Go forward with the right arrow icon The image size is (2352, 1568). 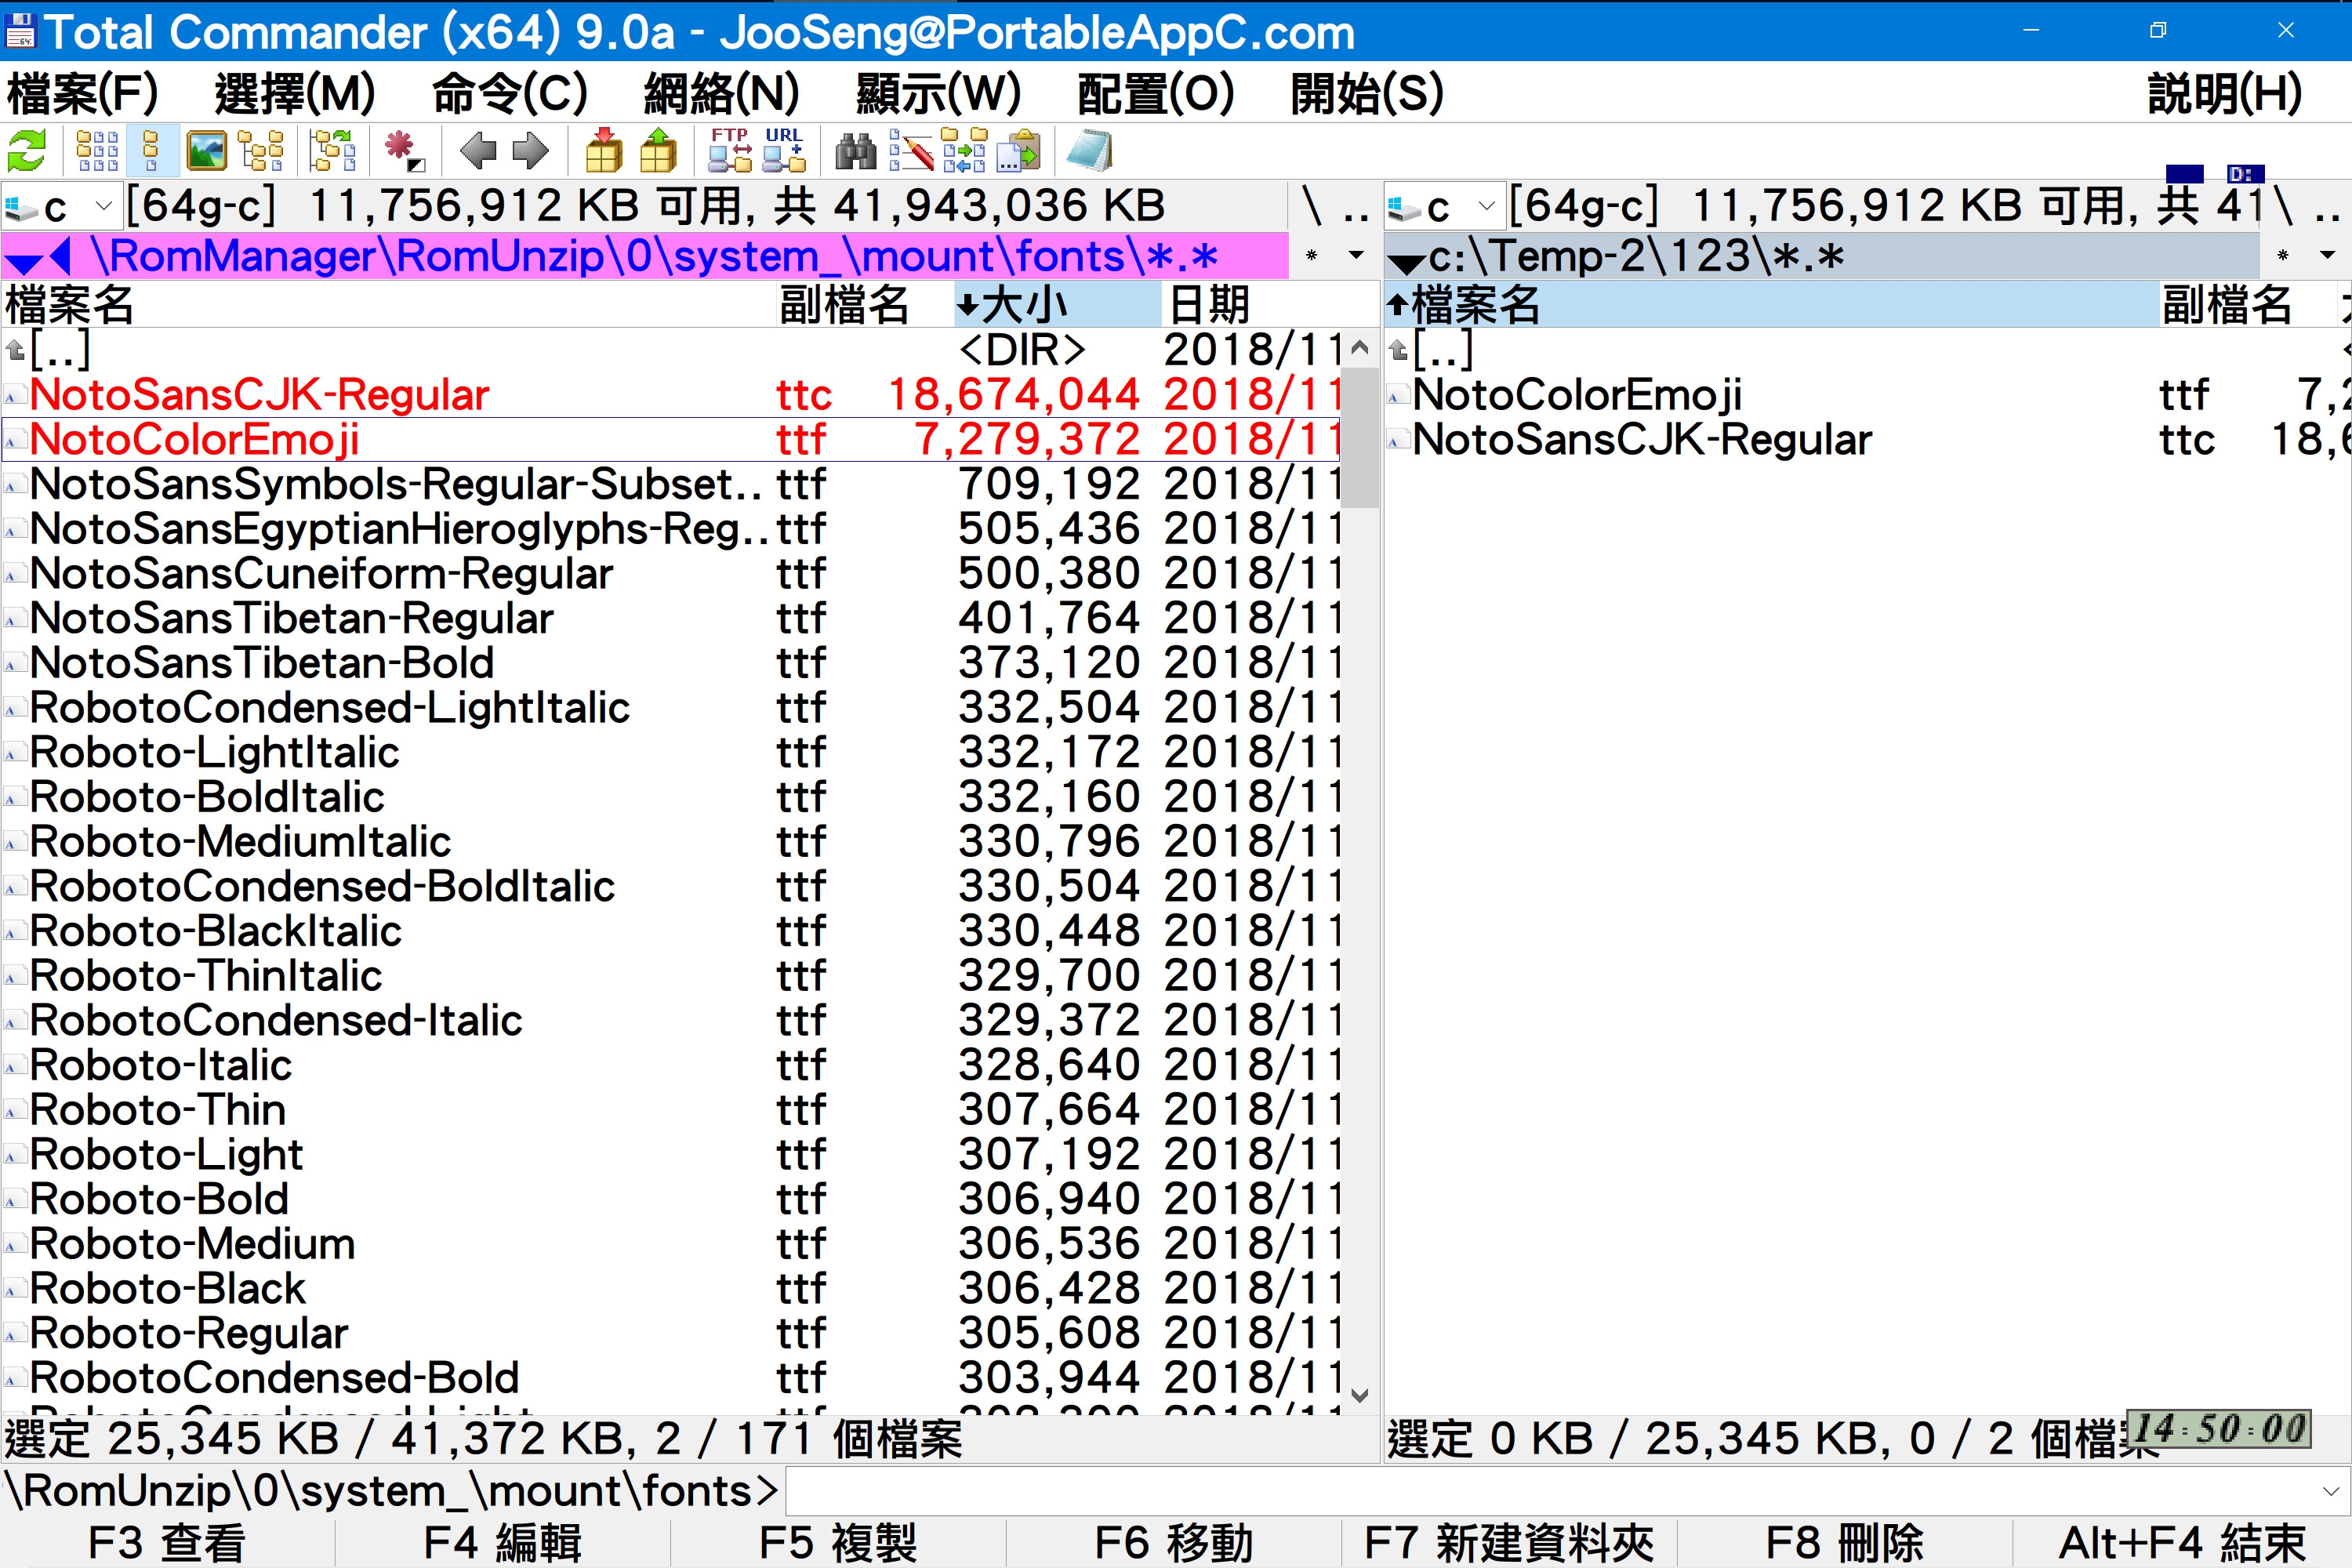531,152
